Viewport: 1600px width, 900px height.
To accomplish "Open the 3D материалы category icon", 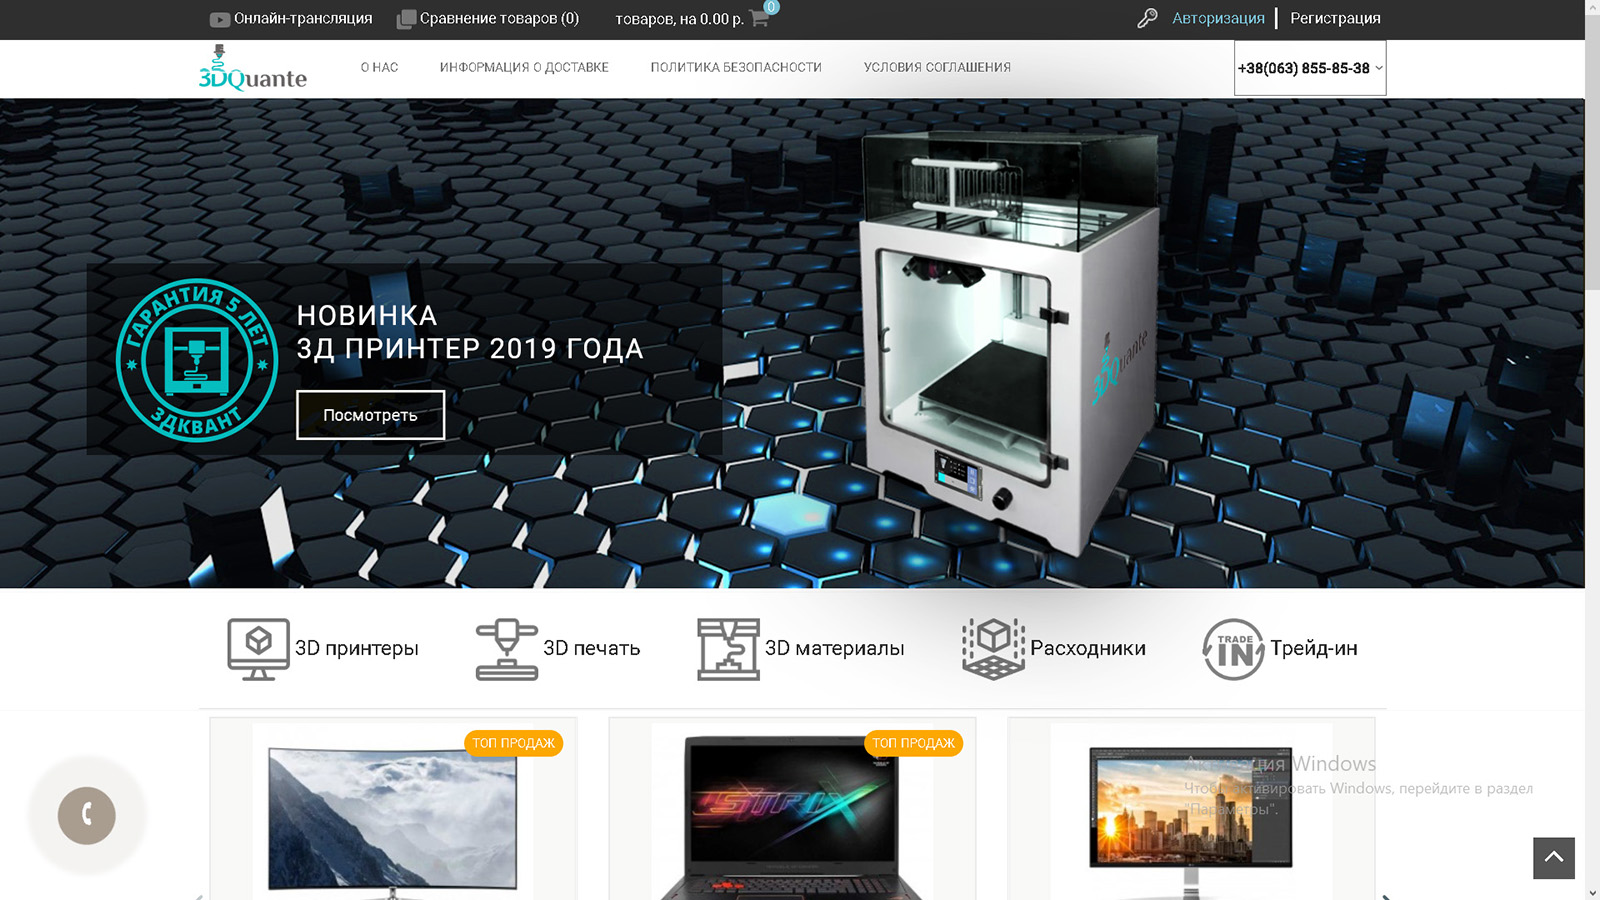I will (728, 649).
